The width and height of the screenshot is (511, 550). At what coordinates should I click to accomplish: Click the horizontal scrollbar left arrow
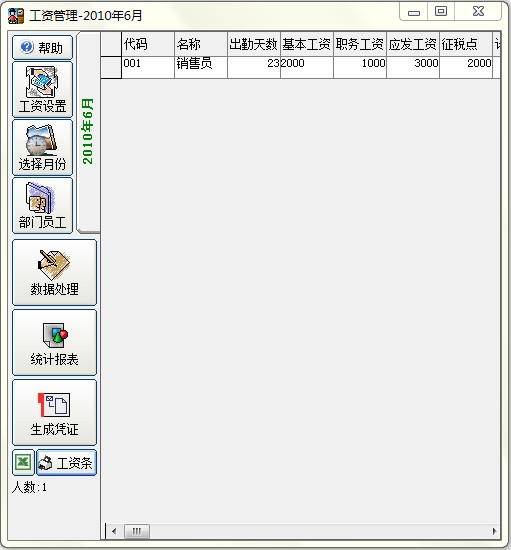pos(114,531)
